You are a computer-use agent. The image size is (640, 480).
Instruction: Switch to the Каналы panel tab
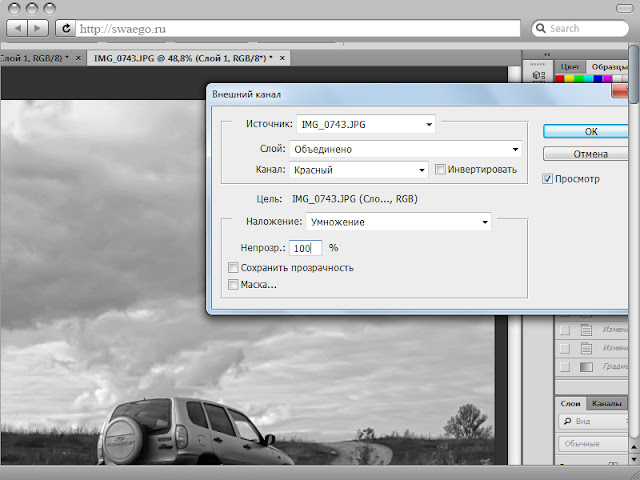(x=607, y=403)
